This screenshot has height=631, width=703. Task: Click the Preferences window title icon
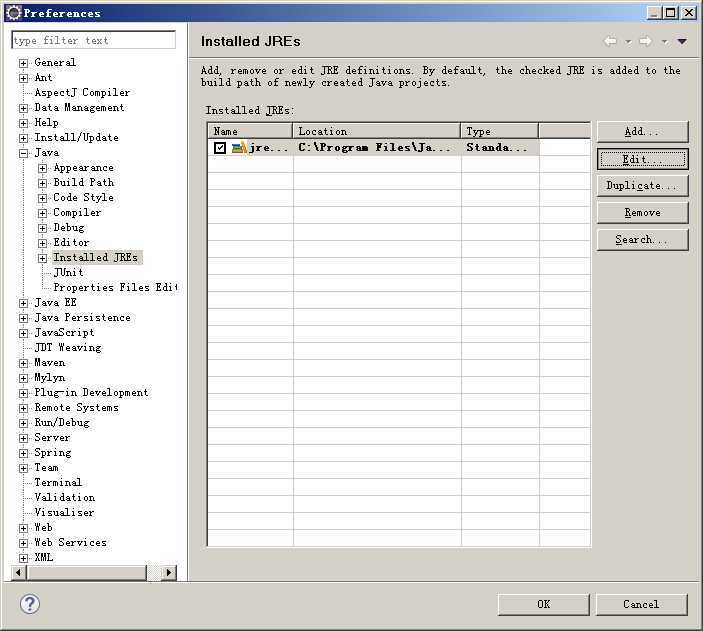coord(14,13)
